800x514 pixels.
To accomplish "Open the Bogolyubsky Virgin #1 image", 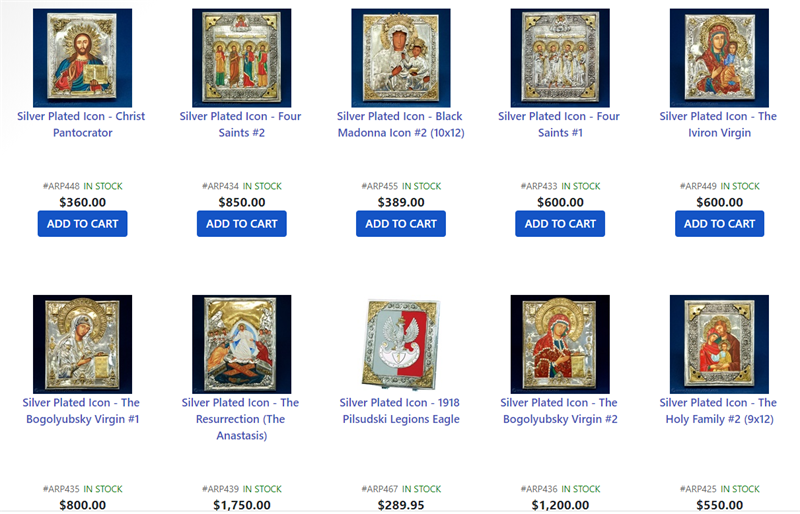I will coord(82,344).
